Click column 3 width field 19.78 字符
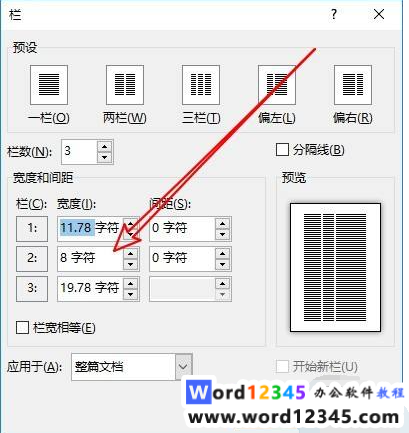The width and height of the screenshot is (409, 433). pos(90,289)
